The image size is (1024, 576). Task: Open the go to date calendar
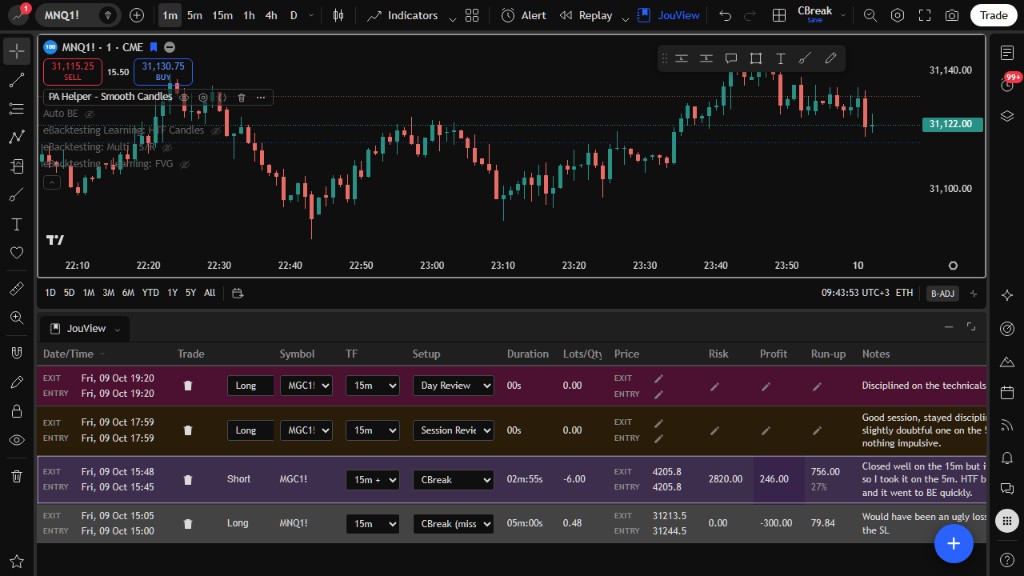pos(238,293)
